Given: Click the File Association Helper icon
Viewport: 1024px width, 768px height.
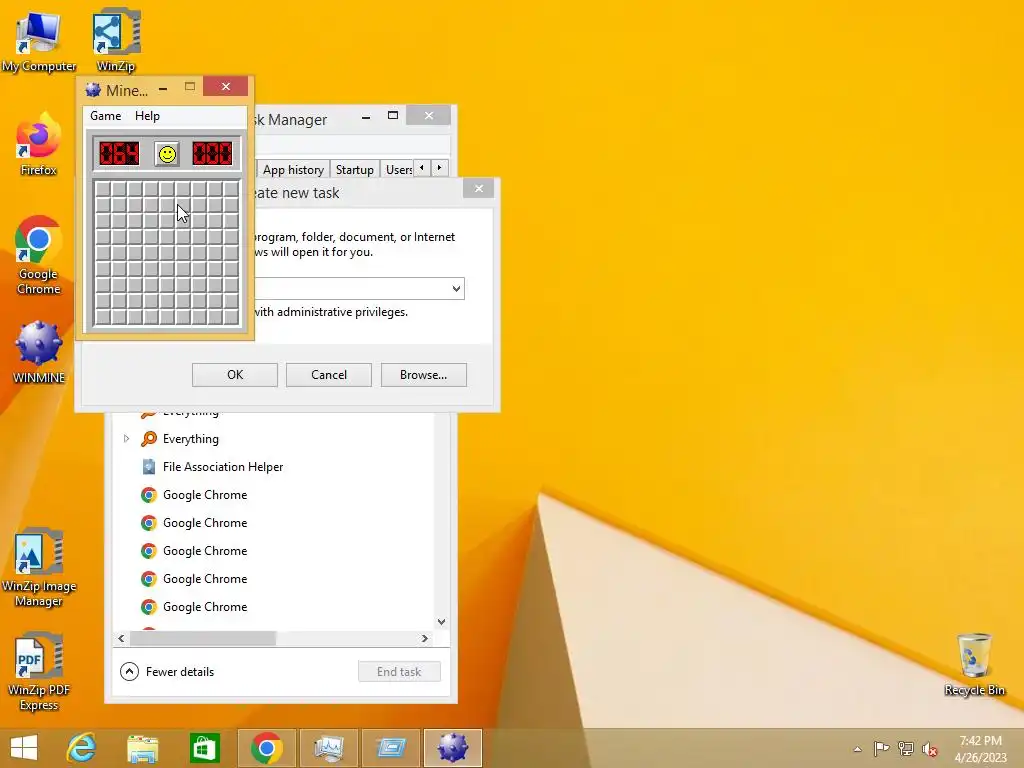Looking at the screenshot, I should (x=149, y=467).
